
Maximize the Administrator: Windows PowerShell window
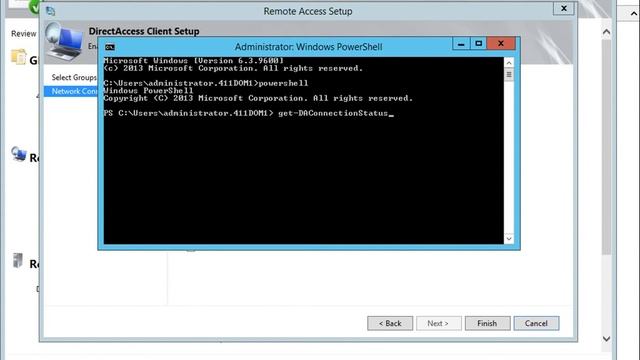[x=478, y=44]
